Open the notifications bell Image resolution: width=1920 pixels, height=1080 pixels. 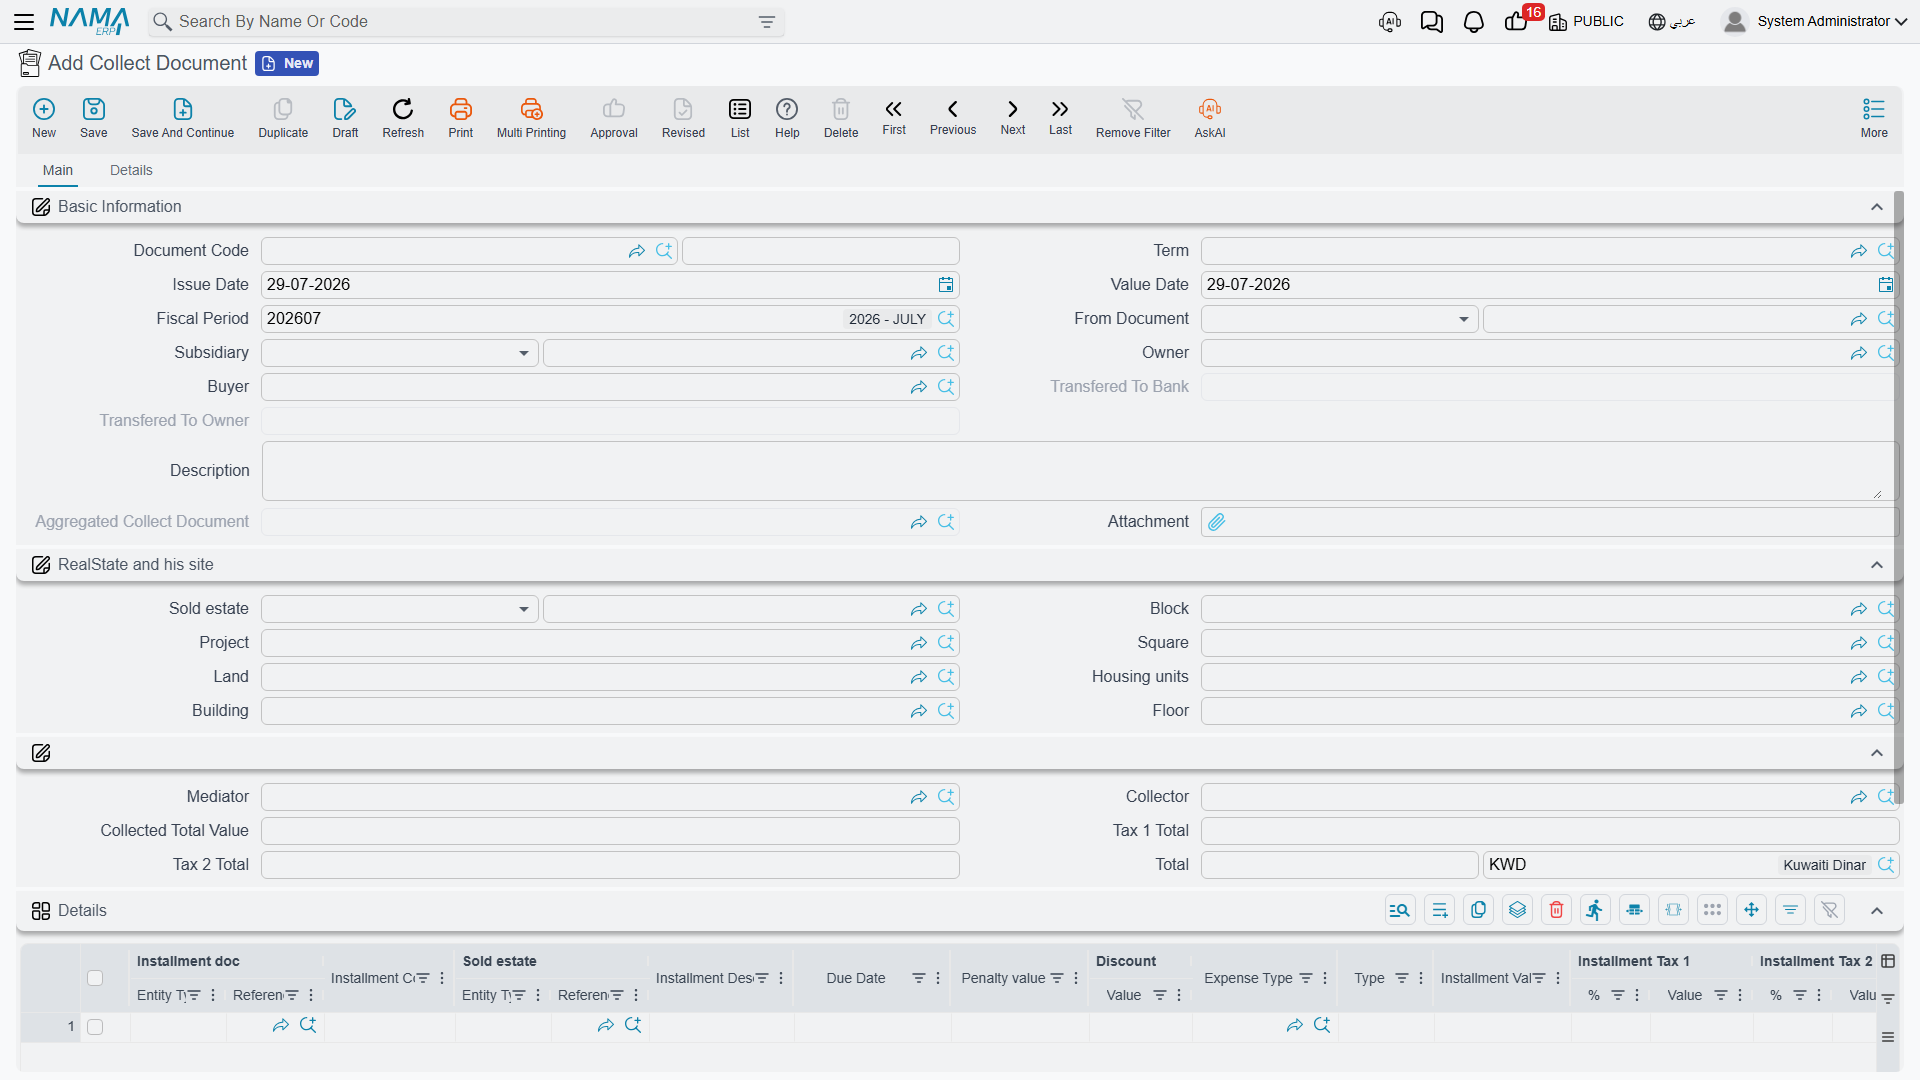coord(1473,22)
